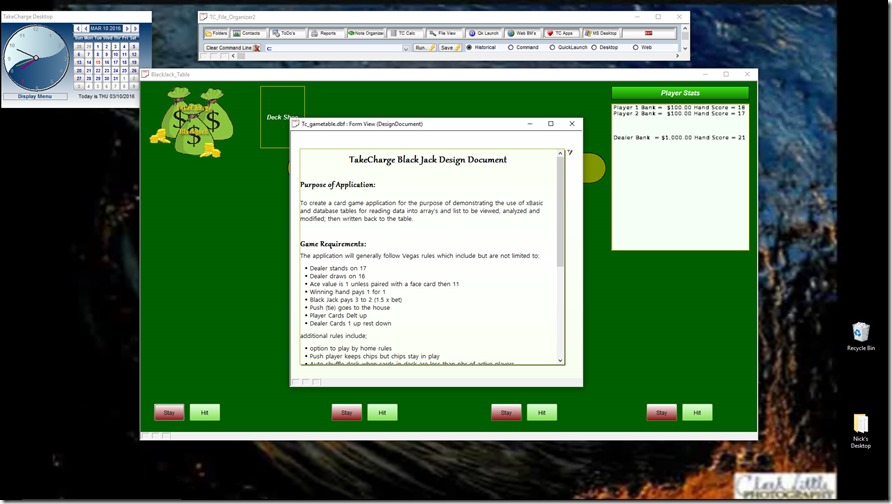Open Recycle Bin on desktop
The height and width of the screenshot is (504, 892).
pos(860,336)
